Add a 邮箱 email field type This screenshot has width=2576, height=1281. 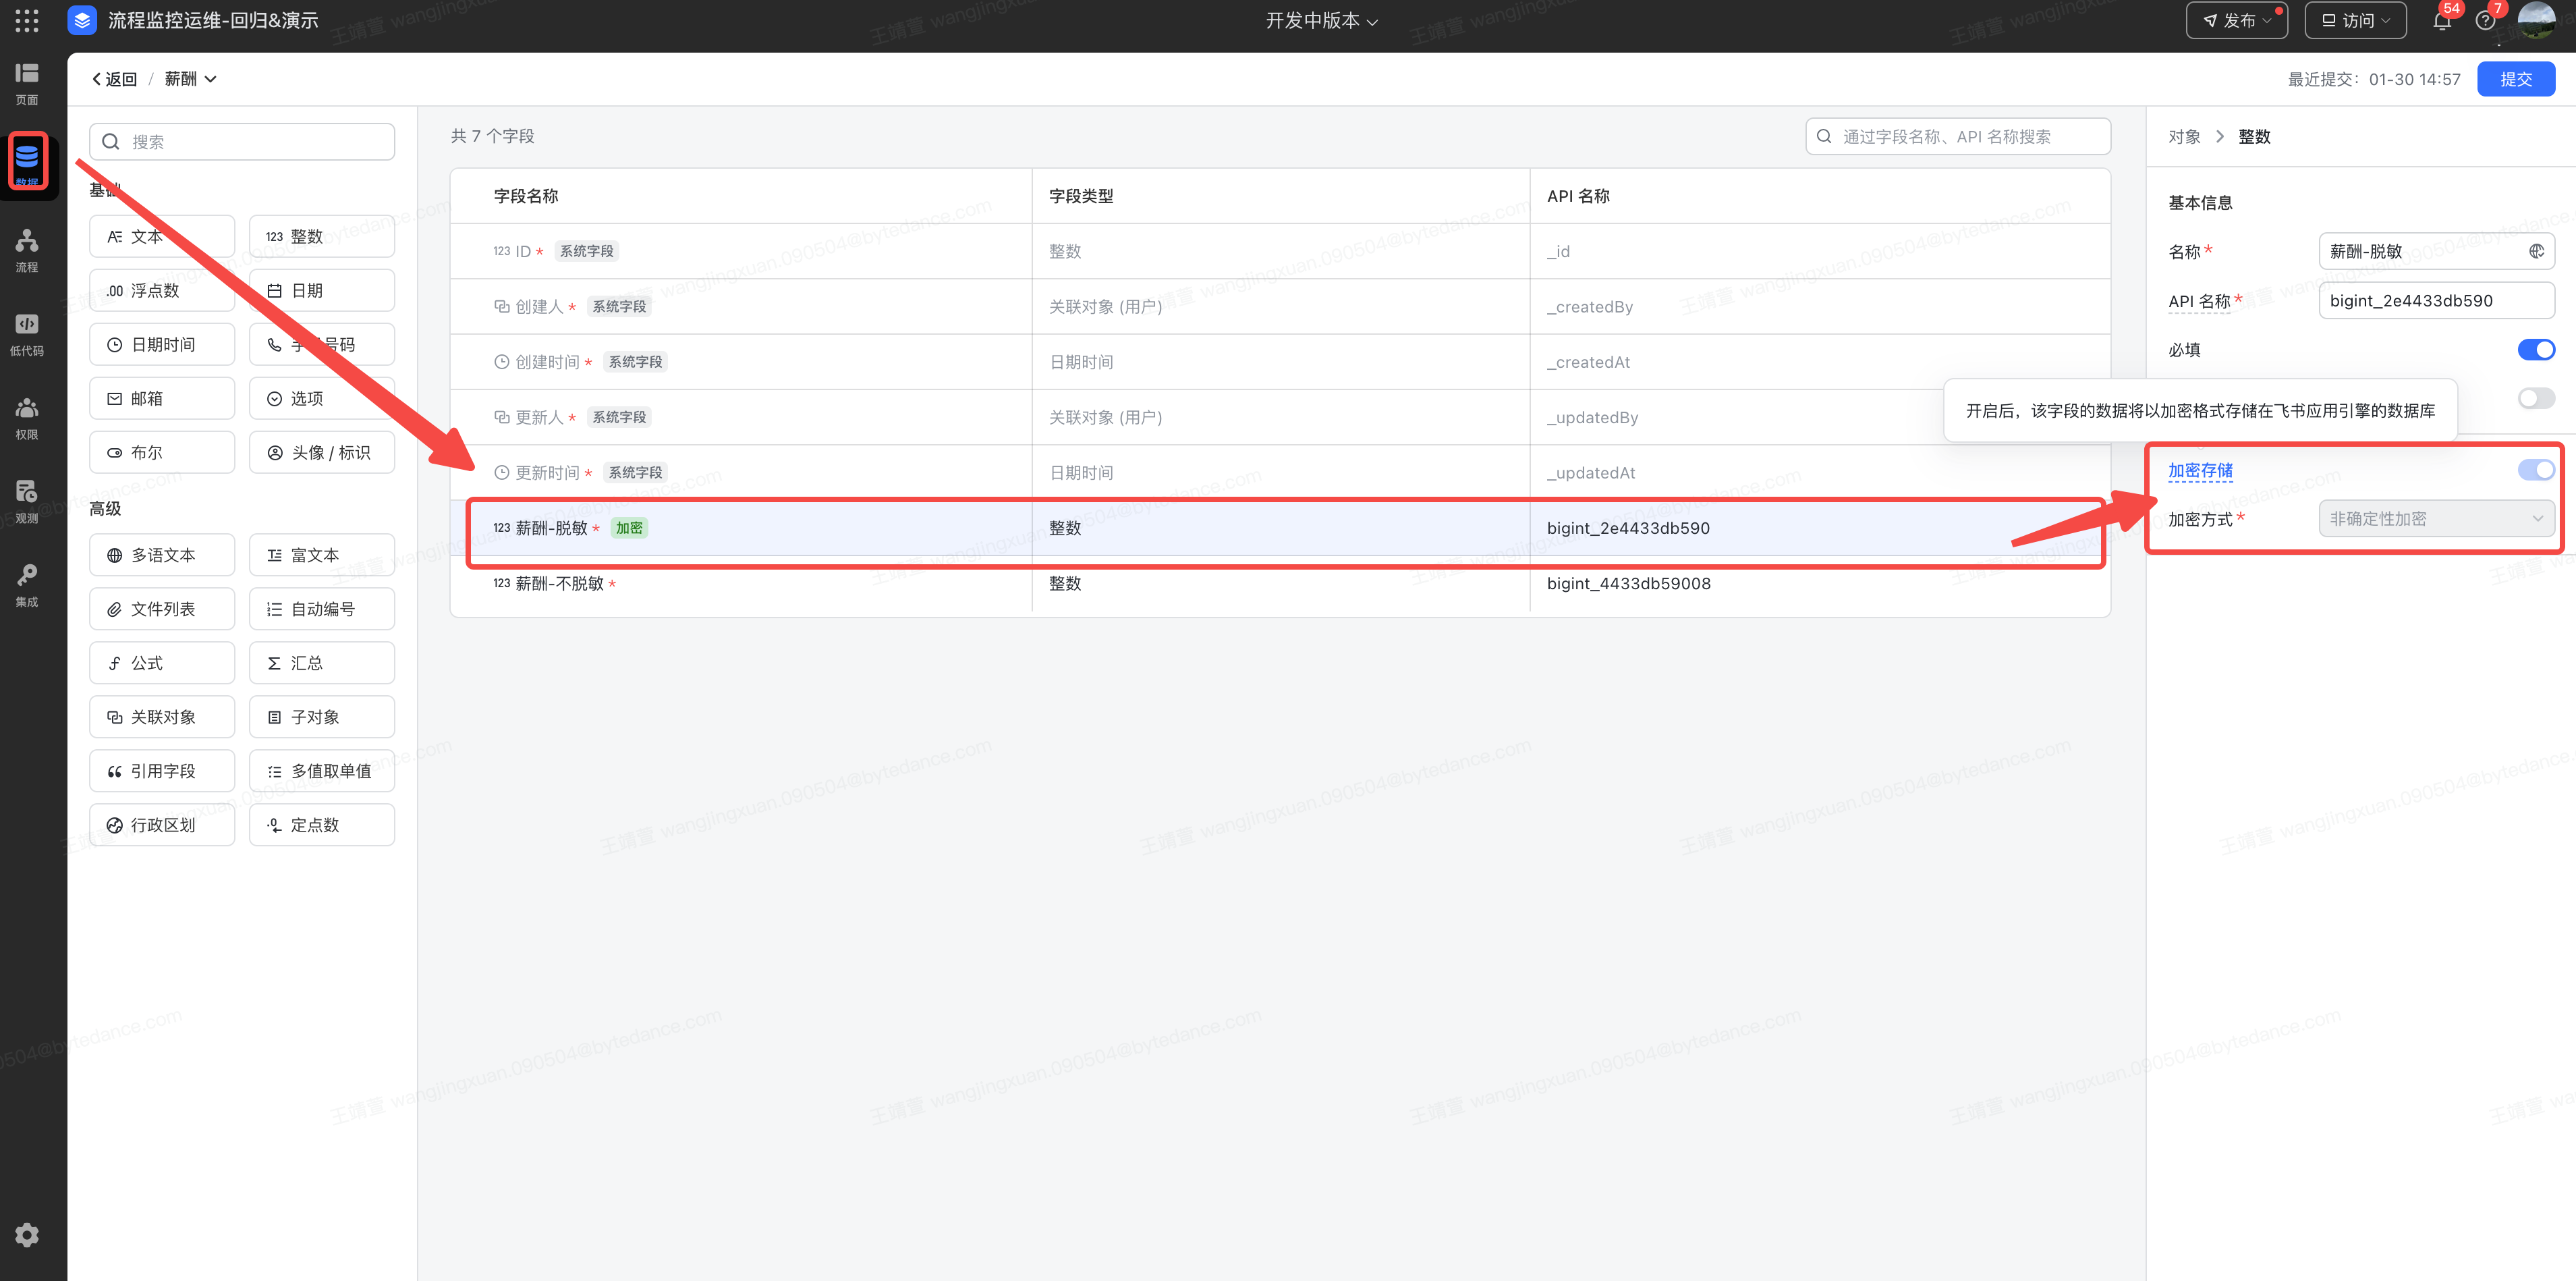tap(162, 398)
